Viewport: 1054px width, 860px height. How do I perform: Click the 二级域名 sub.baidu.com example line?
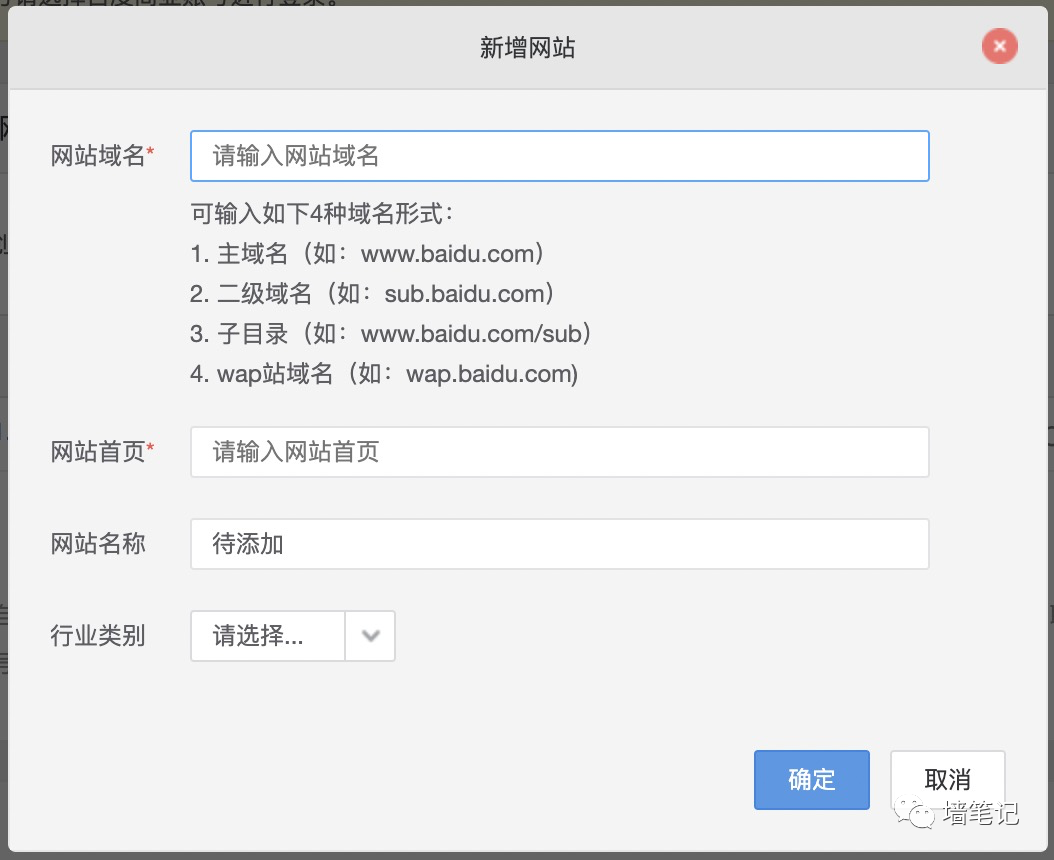[x=372, y=294]
